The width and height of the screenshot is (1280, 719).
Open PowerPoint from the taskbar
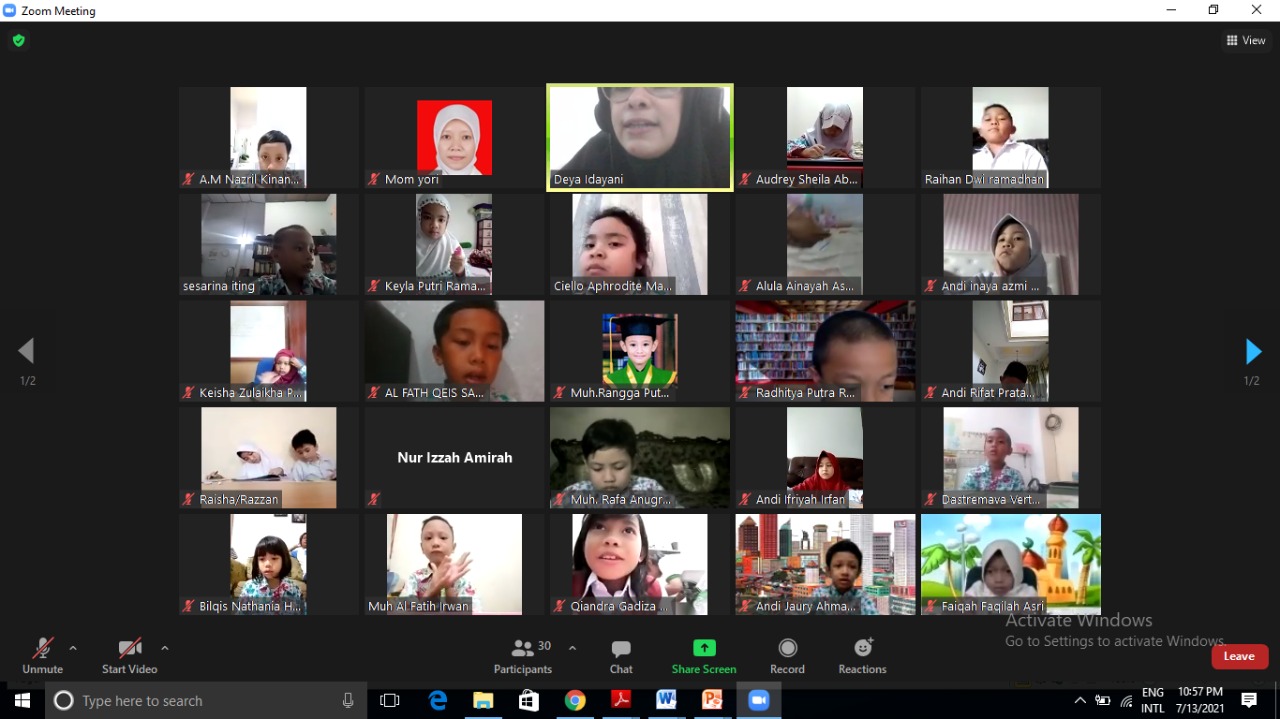tap(712, 701)
